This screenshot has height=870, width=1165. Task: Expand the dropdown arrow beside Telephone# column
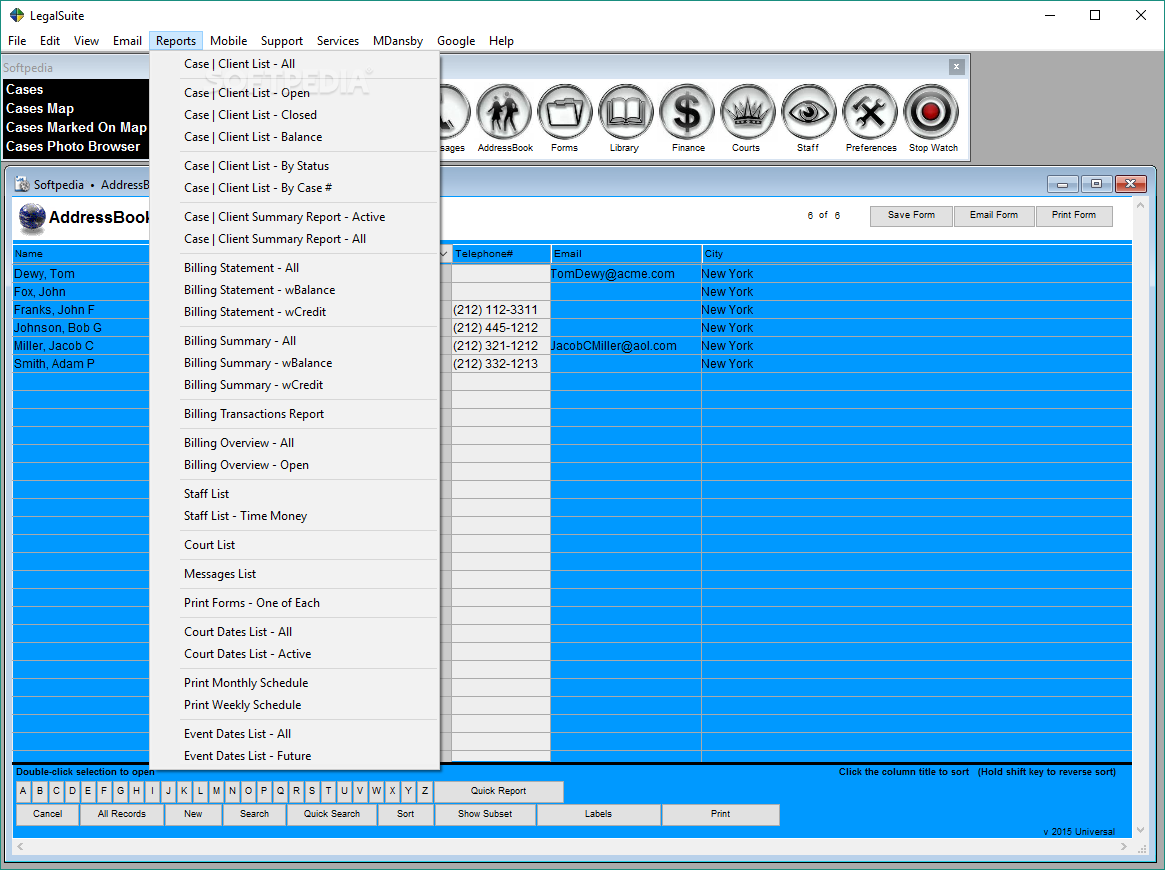point(444,254)
